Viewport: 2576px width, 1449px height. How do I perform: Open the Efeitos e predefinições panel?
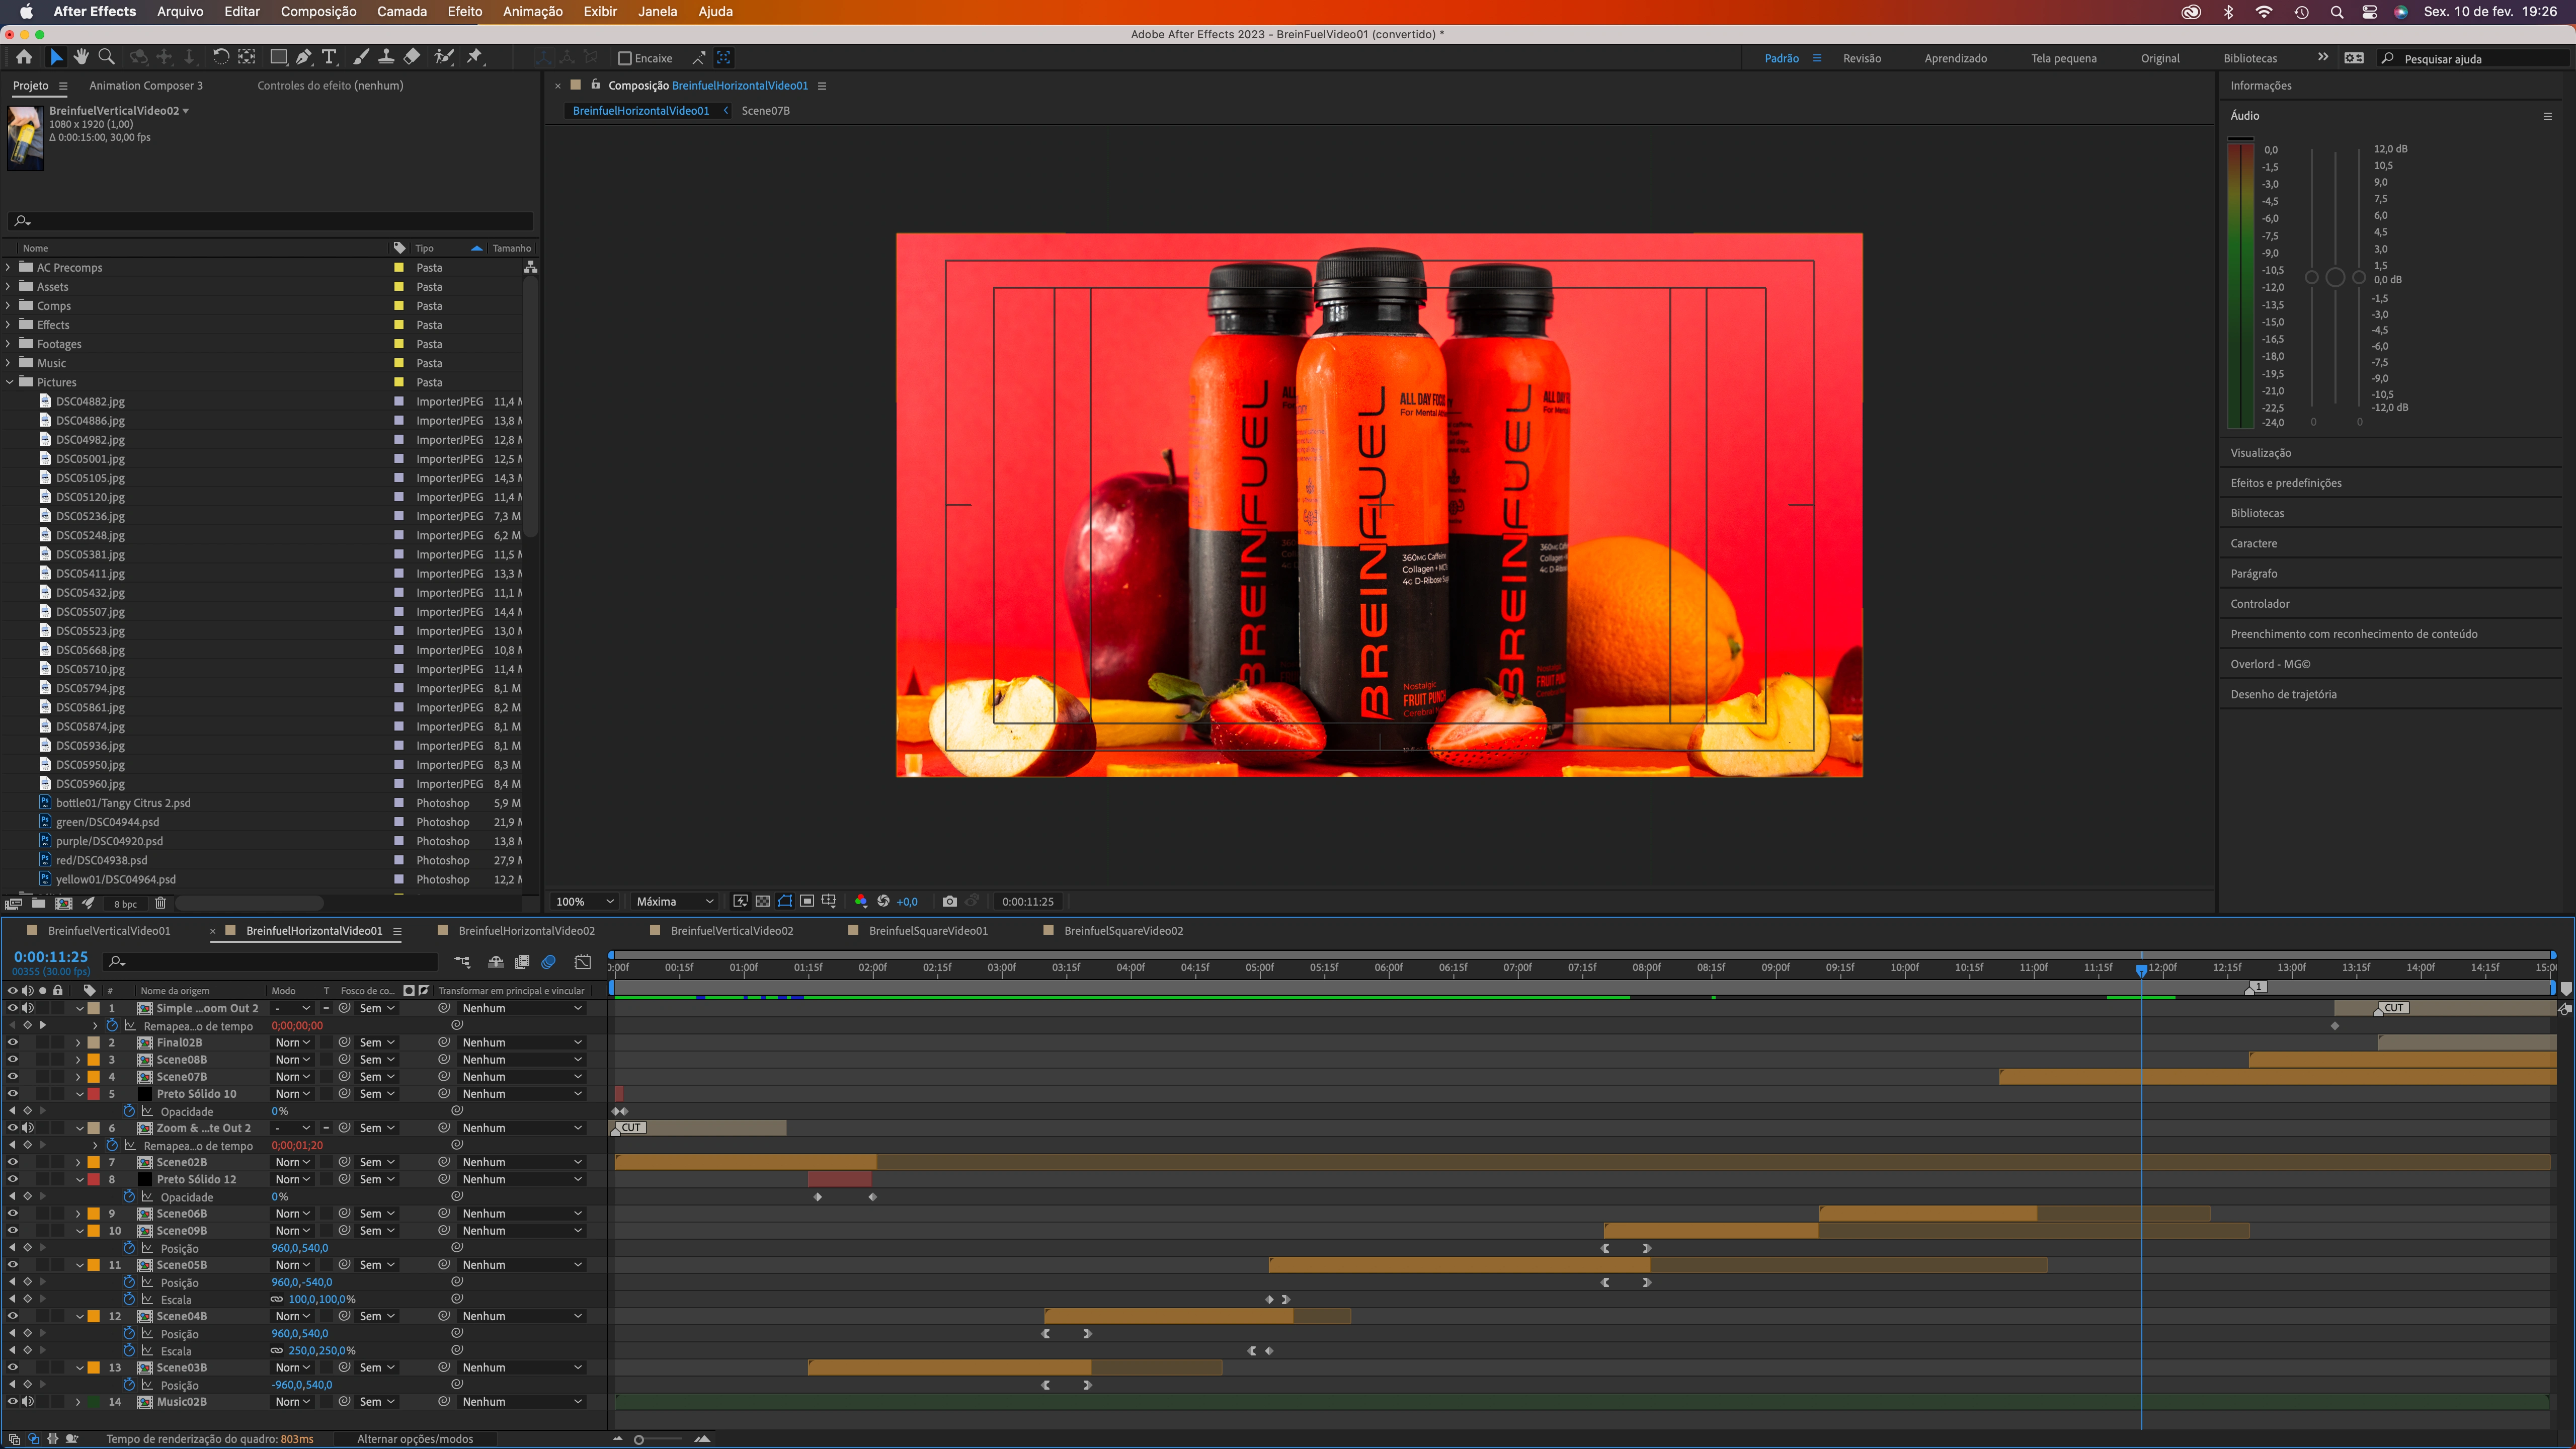pyautogui.click(x=2285, y=483)
